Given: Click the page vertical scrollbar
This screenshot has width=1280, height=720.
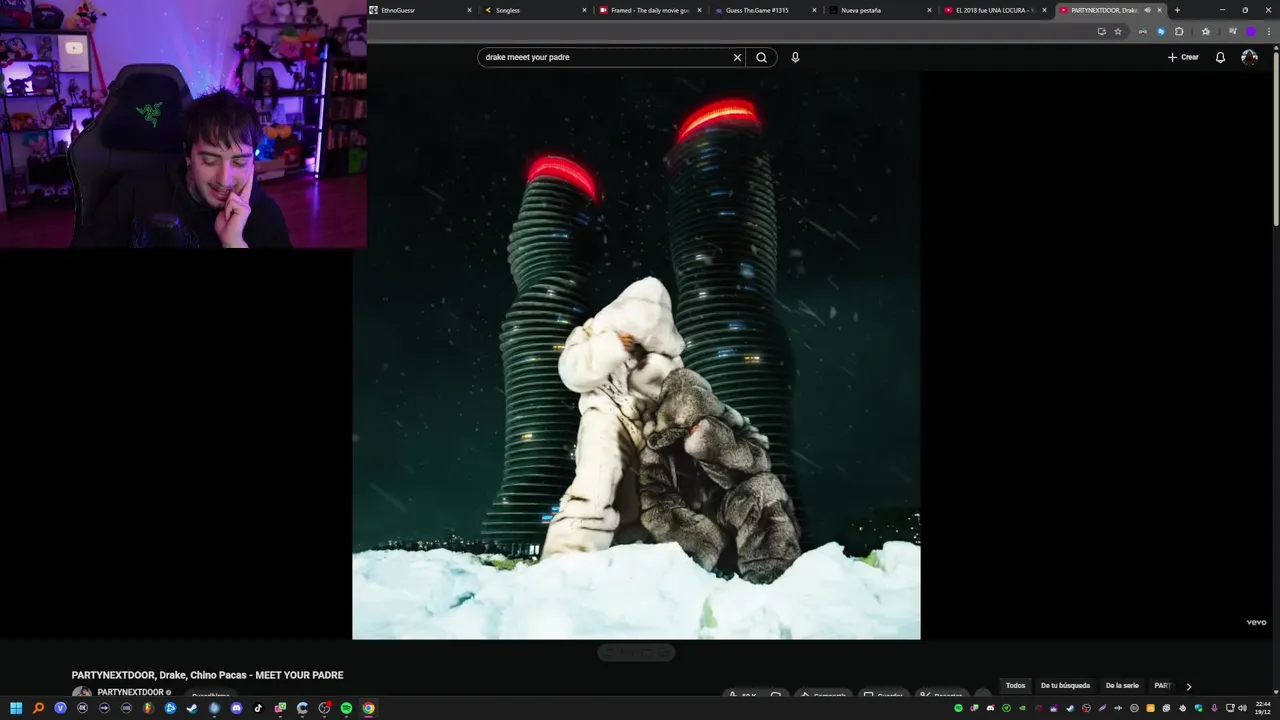Looking at the screenshot, I should 1275,140.
